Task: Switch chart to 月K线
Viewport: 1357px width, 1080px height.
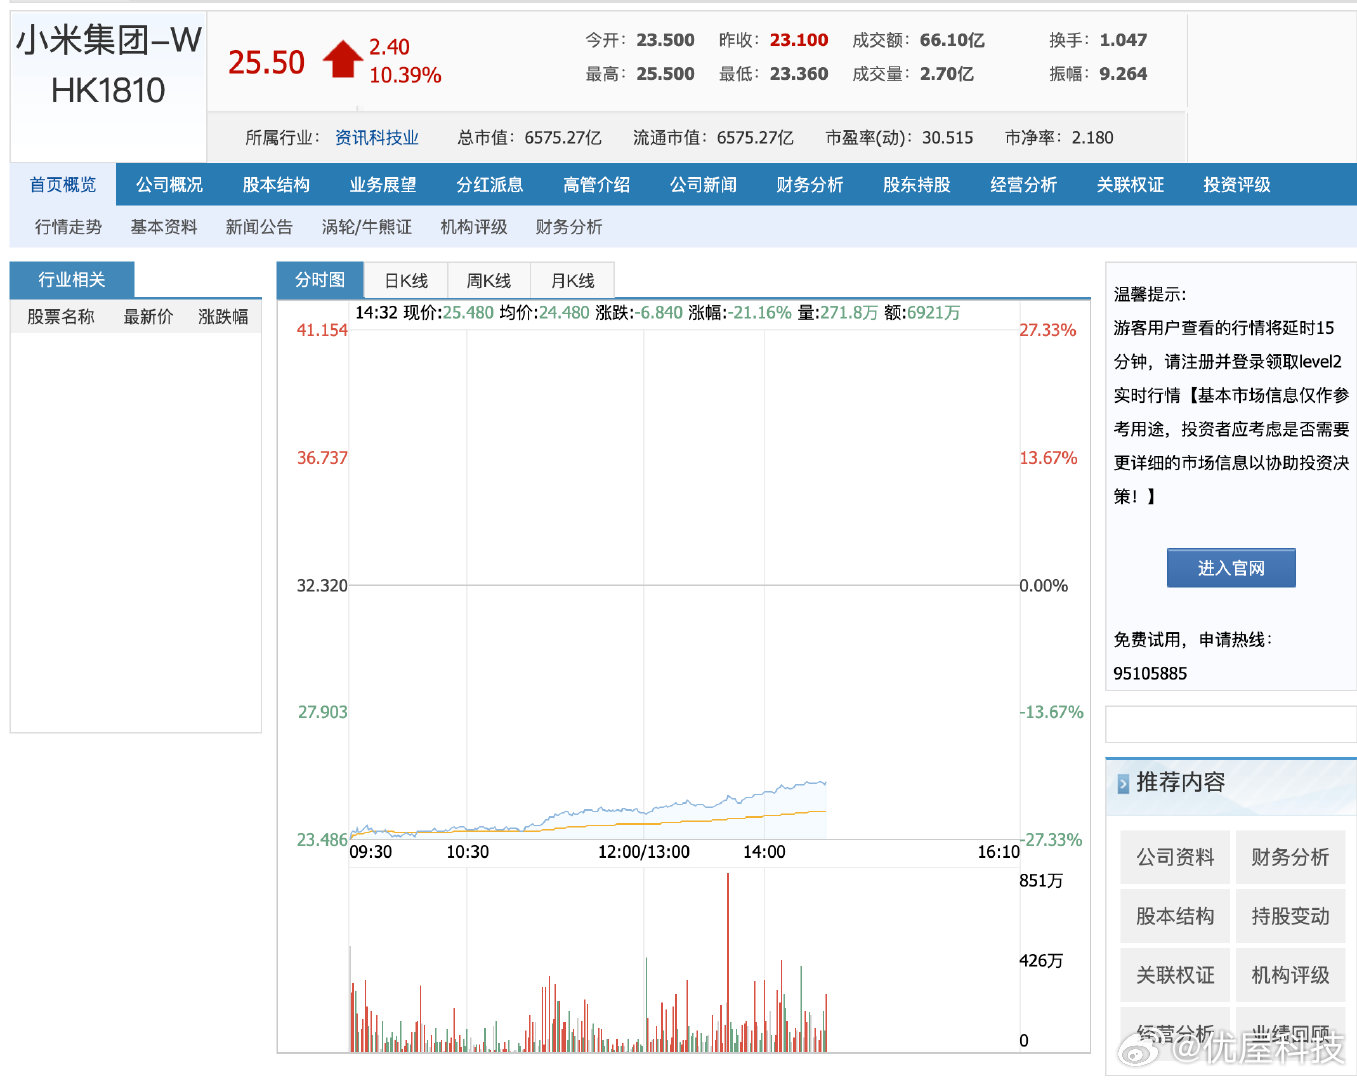Action: tap(573, 281)
